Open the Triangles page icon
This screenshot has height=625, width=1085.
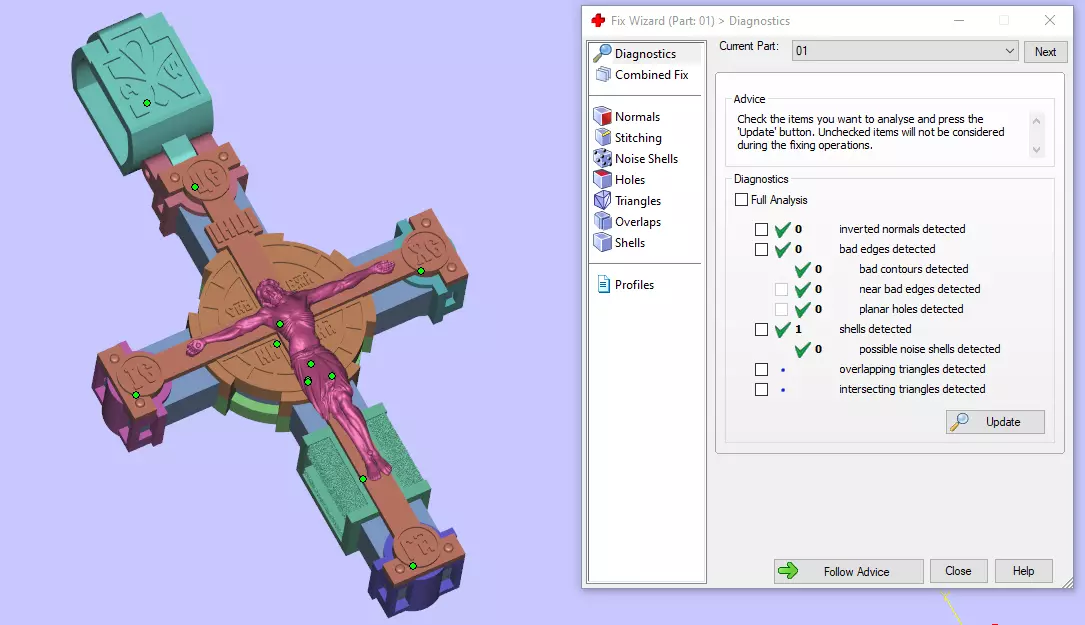pyautogui.click(x=603, y=200)
